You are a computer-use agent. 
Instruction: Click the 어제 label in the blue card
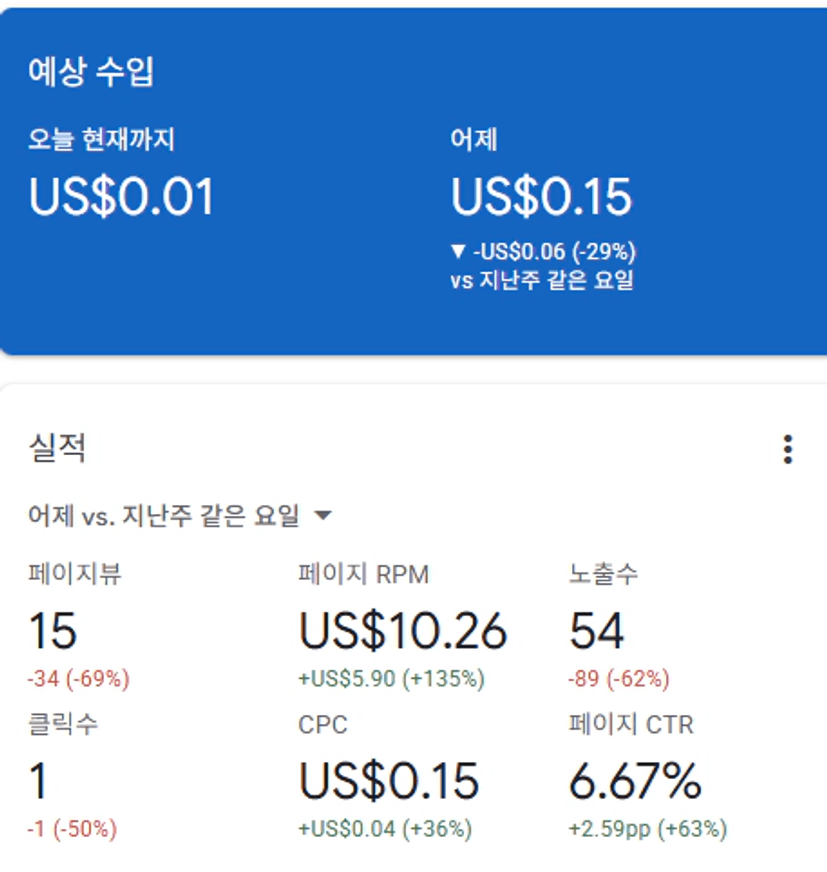click(474, 140)
